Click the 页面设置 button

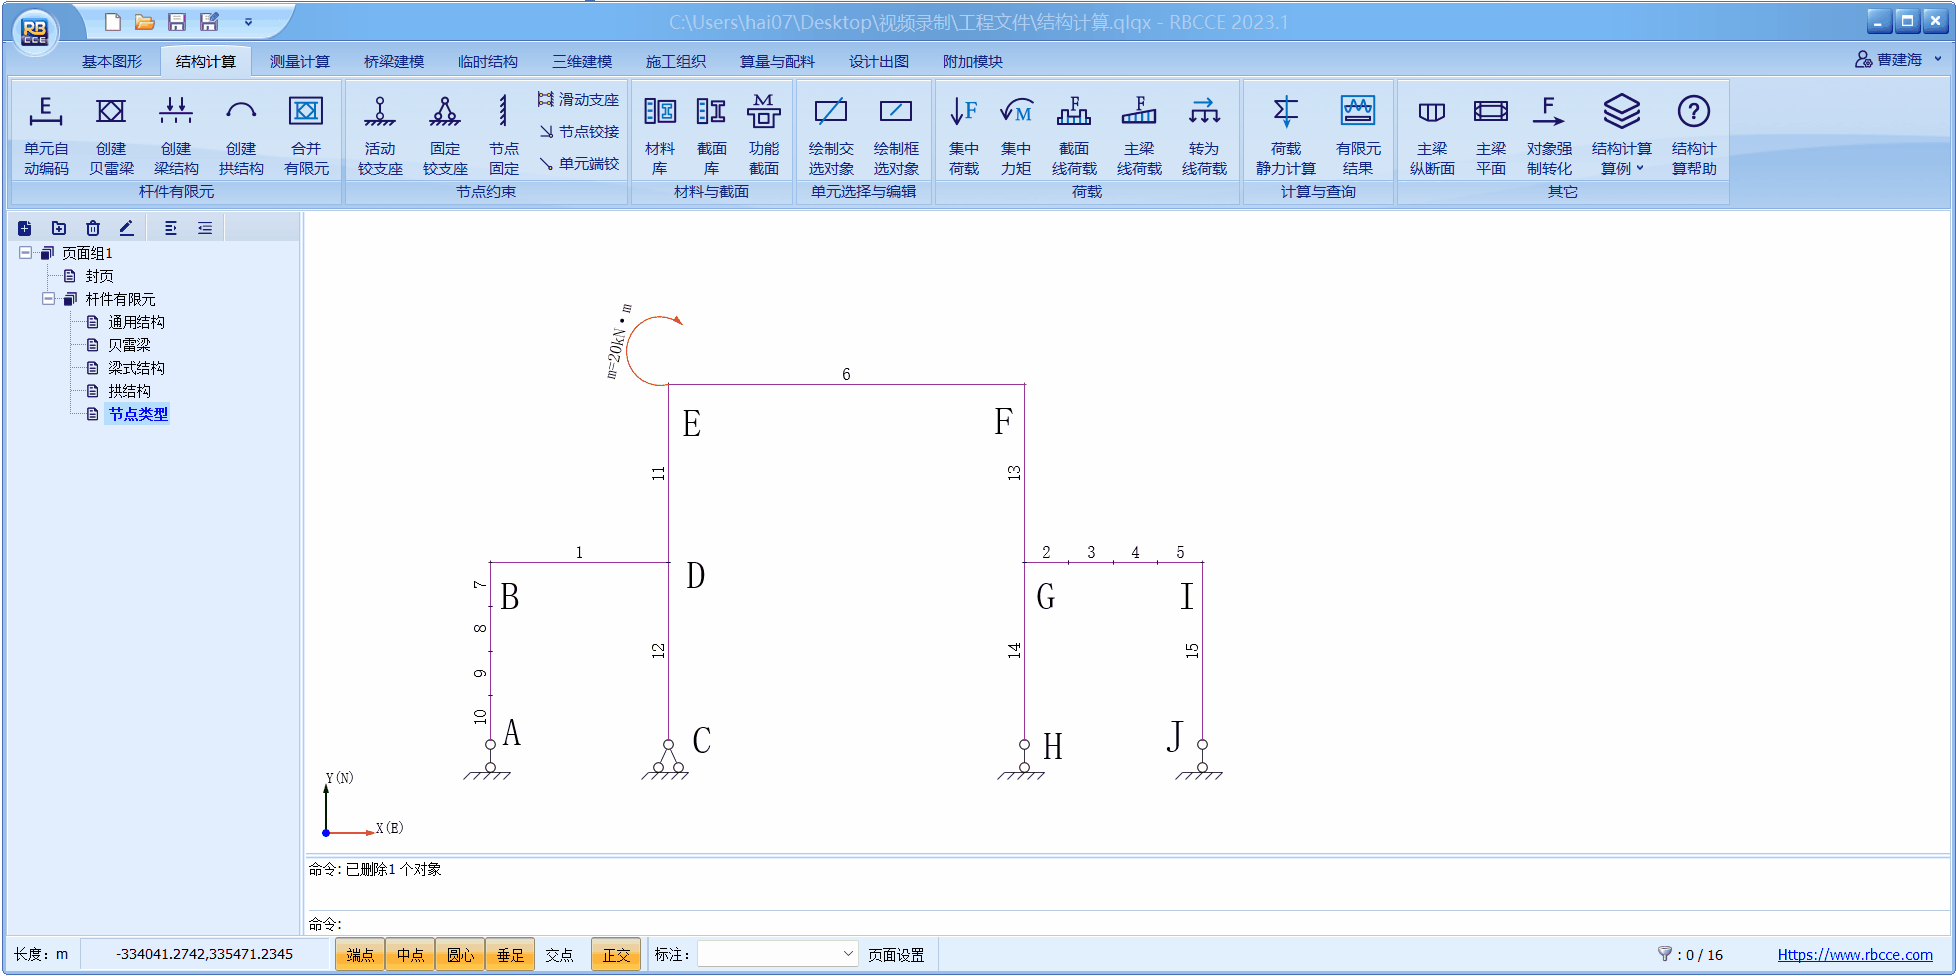coord(895,955)
